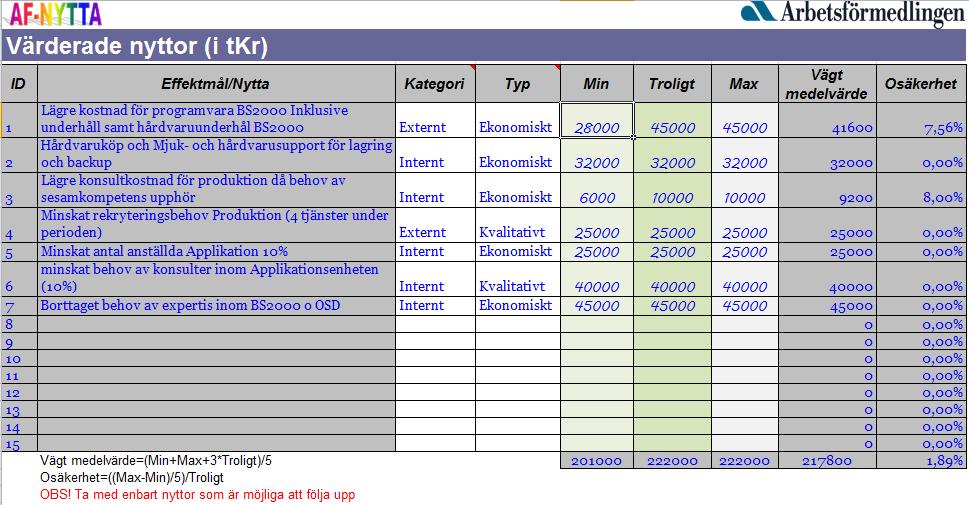Click the empty Effektmål cell in row 8
Image resolution: width=969 pixels, height=505 pixels.
[216, 324]
